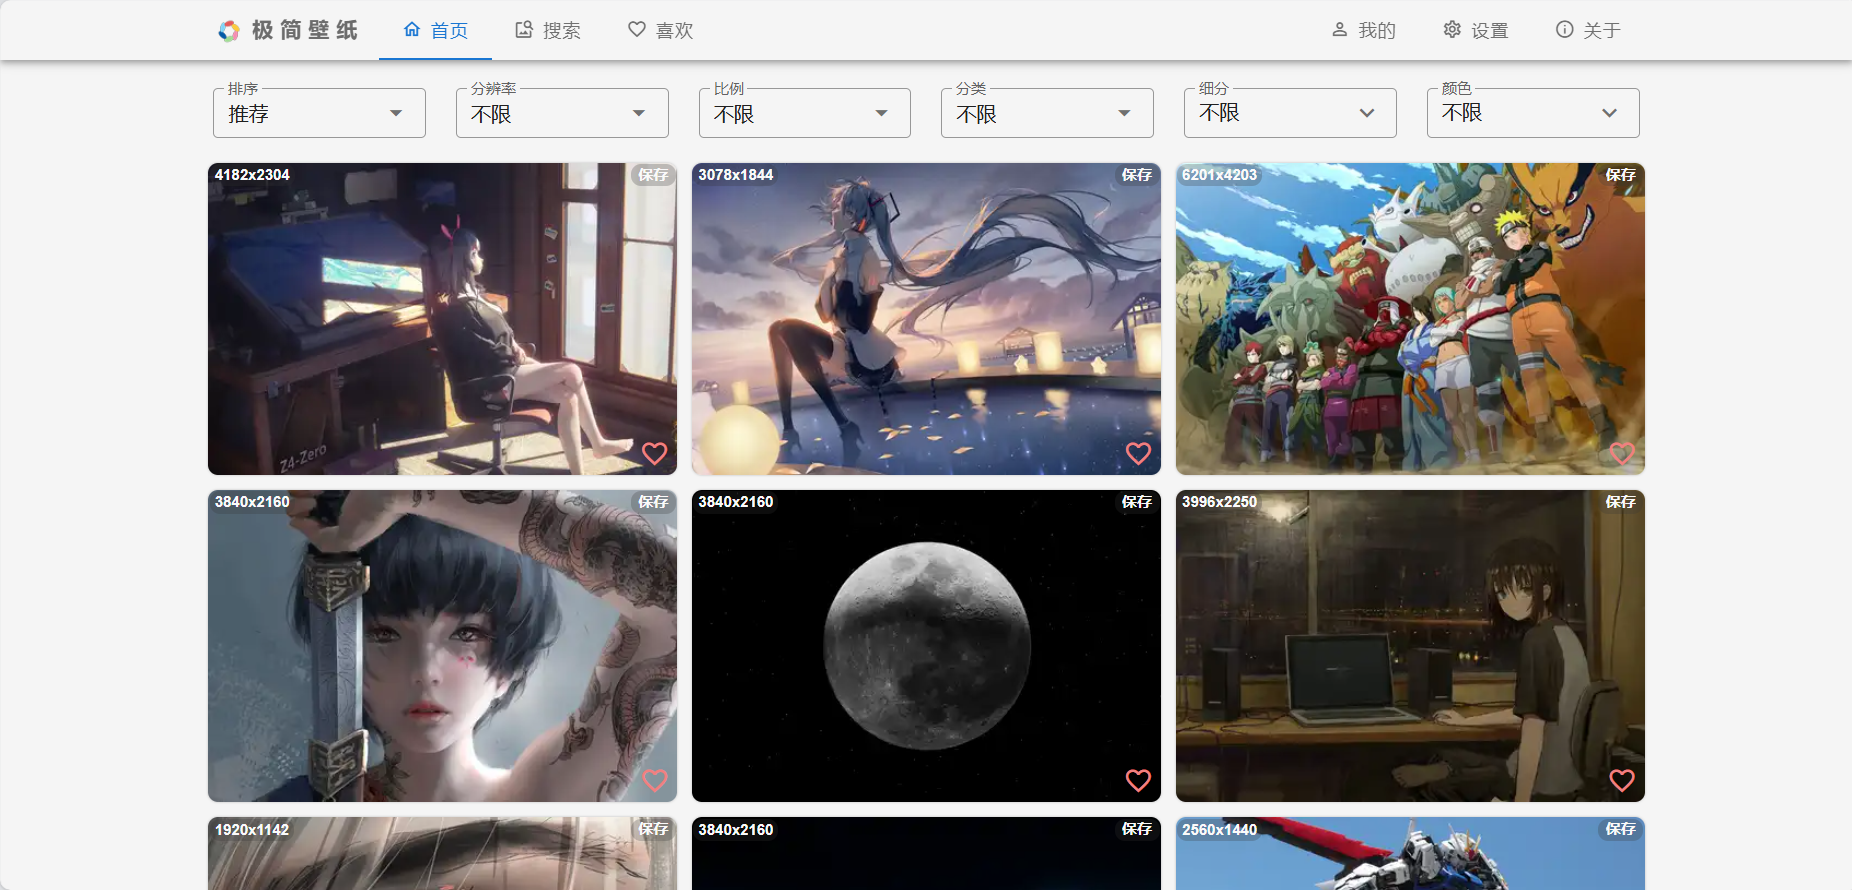Like the tattooed swordswoman 3840x2160 wallpaper
This screenshot has height=890, width=1852.
point(655,780)
